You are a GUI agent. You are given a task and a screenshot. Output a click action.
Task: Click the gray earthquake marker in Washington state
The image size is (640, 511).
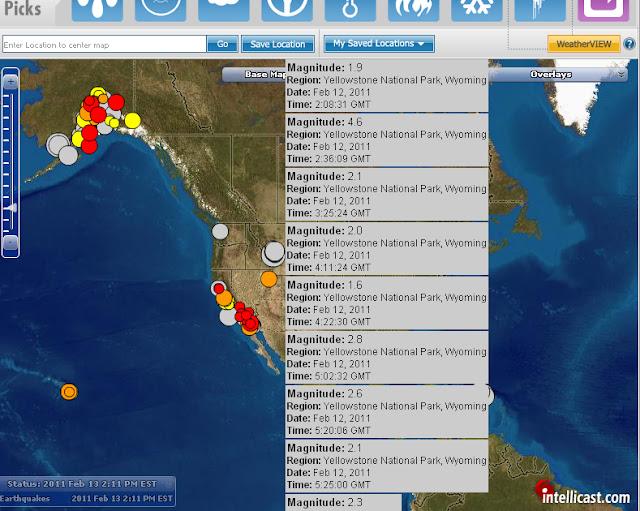(x=220, y=231)
